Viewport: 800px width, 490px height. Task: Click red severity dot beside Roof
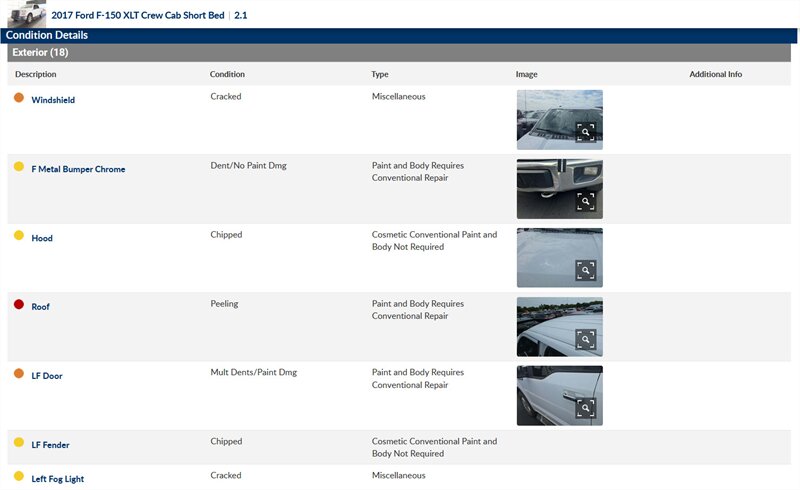pyautogui.click(x=19, y=304)
